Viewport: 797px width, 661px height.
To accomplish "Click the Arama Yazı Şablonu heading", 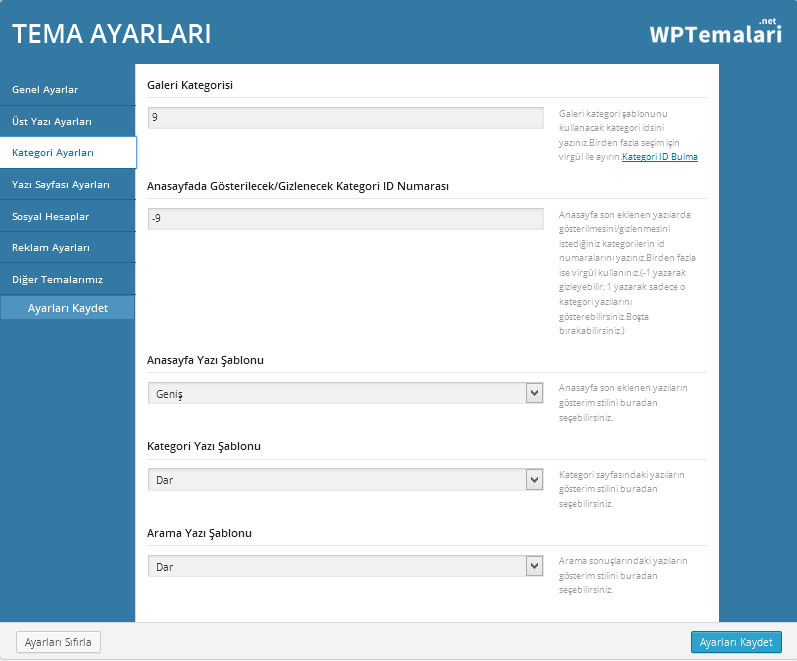I will (x=199, y=533).
